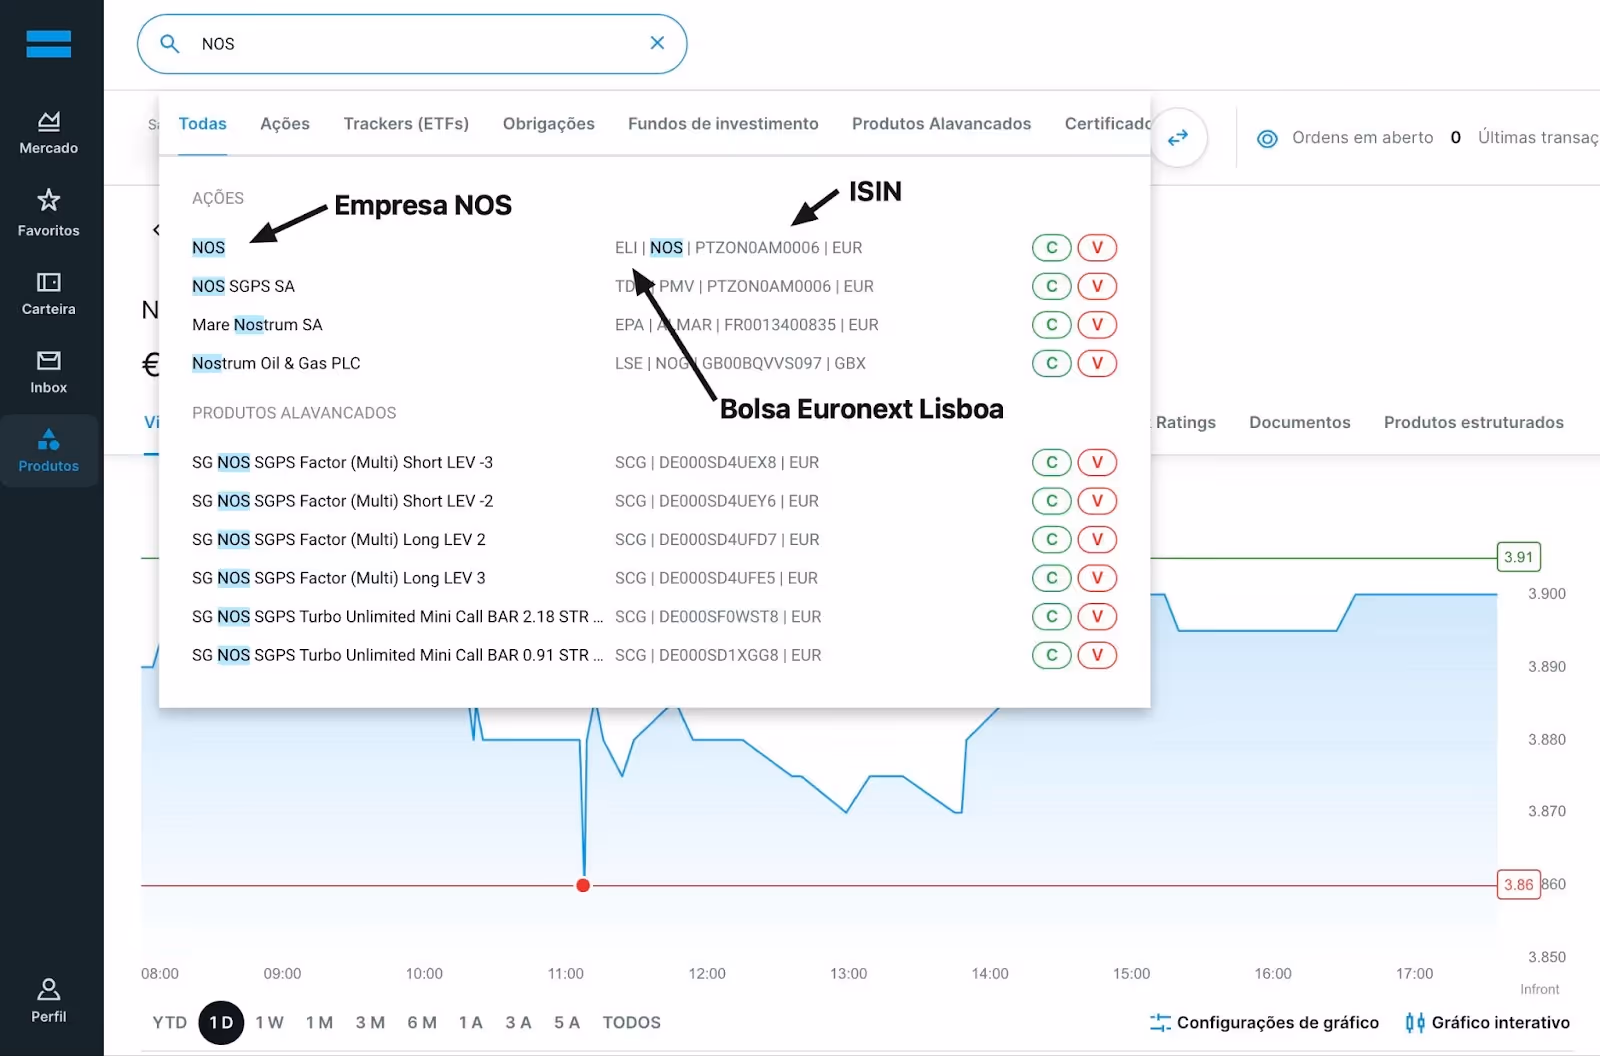Image resolution: width=1600 pixels, height=1056 pixels.
Task: Buy NOS on ELI with C button
Action: (x=1051, y=248)
